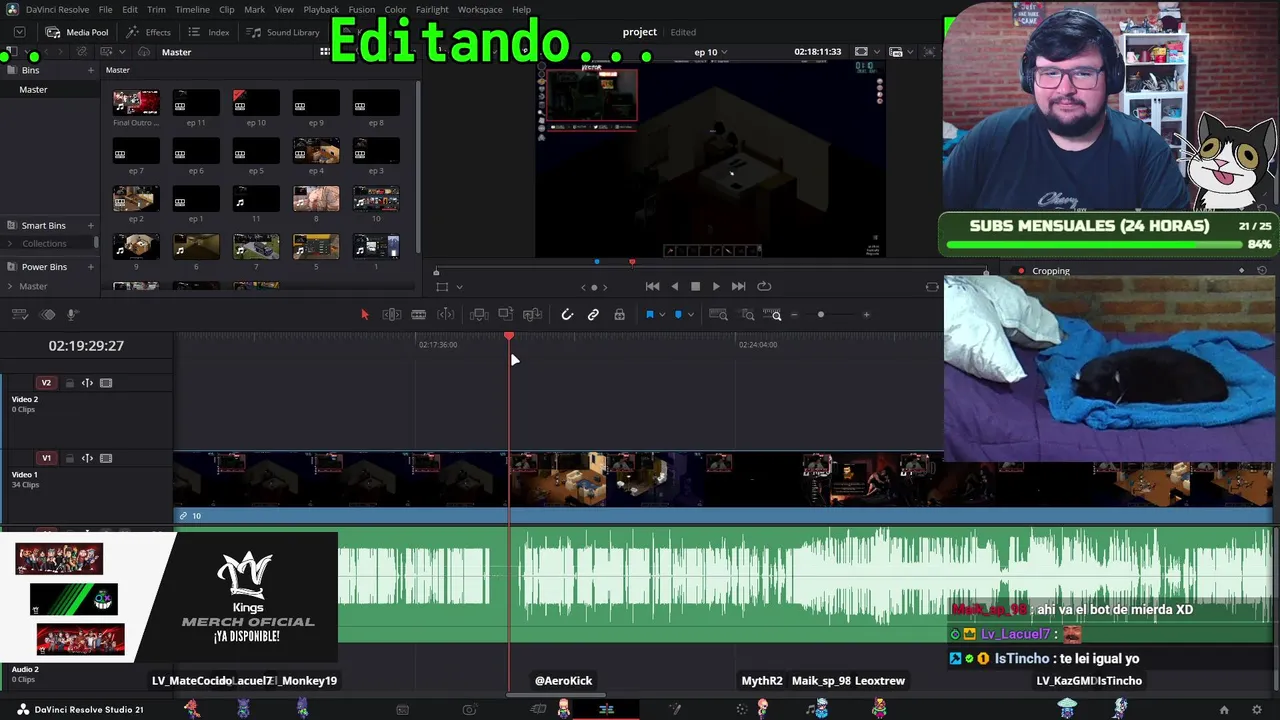Add a blue marker to the timeline
This screenshot has height=720, width=1280.
point(678,315)
